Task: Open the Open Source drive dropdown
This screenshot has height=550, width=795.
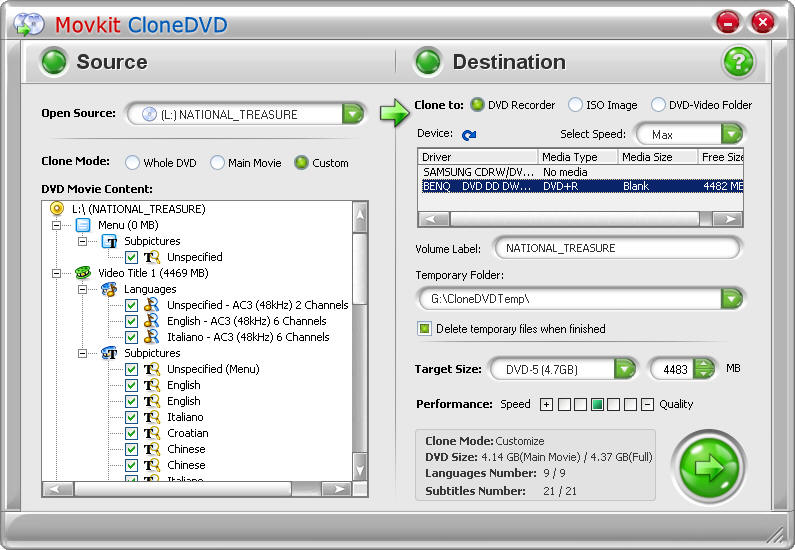Action: point(353,114)
